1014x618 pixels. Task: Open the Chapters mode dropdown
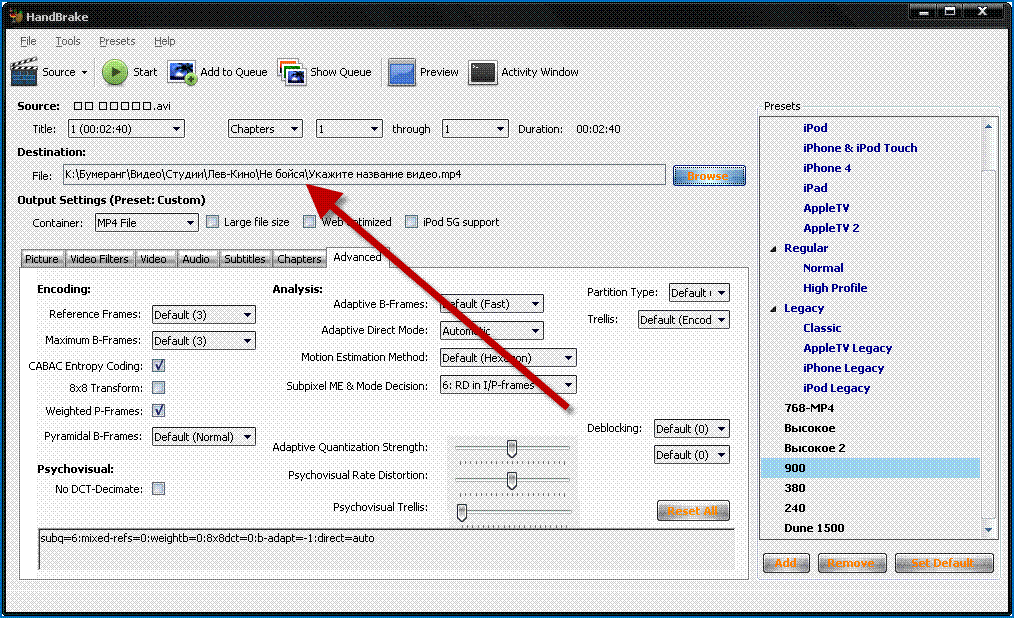click(265, 129)
